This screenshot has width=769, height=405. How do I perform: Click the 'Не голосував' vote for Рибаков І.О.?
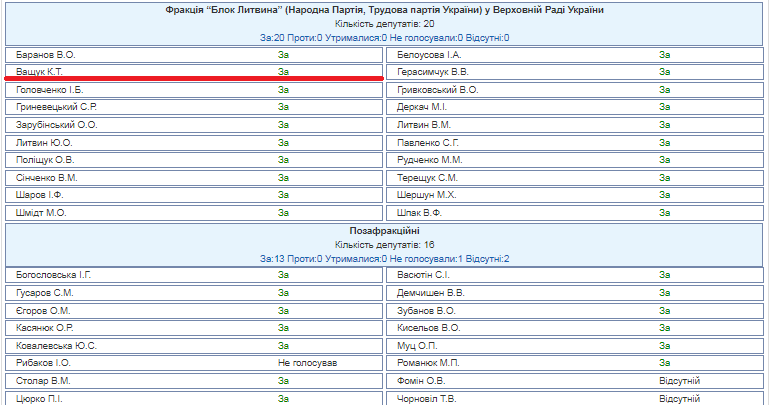tap(309, 363)
